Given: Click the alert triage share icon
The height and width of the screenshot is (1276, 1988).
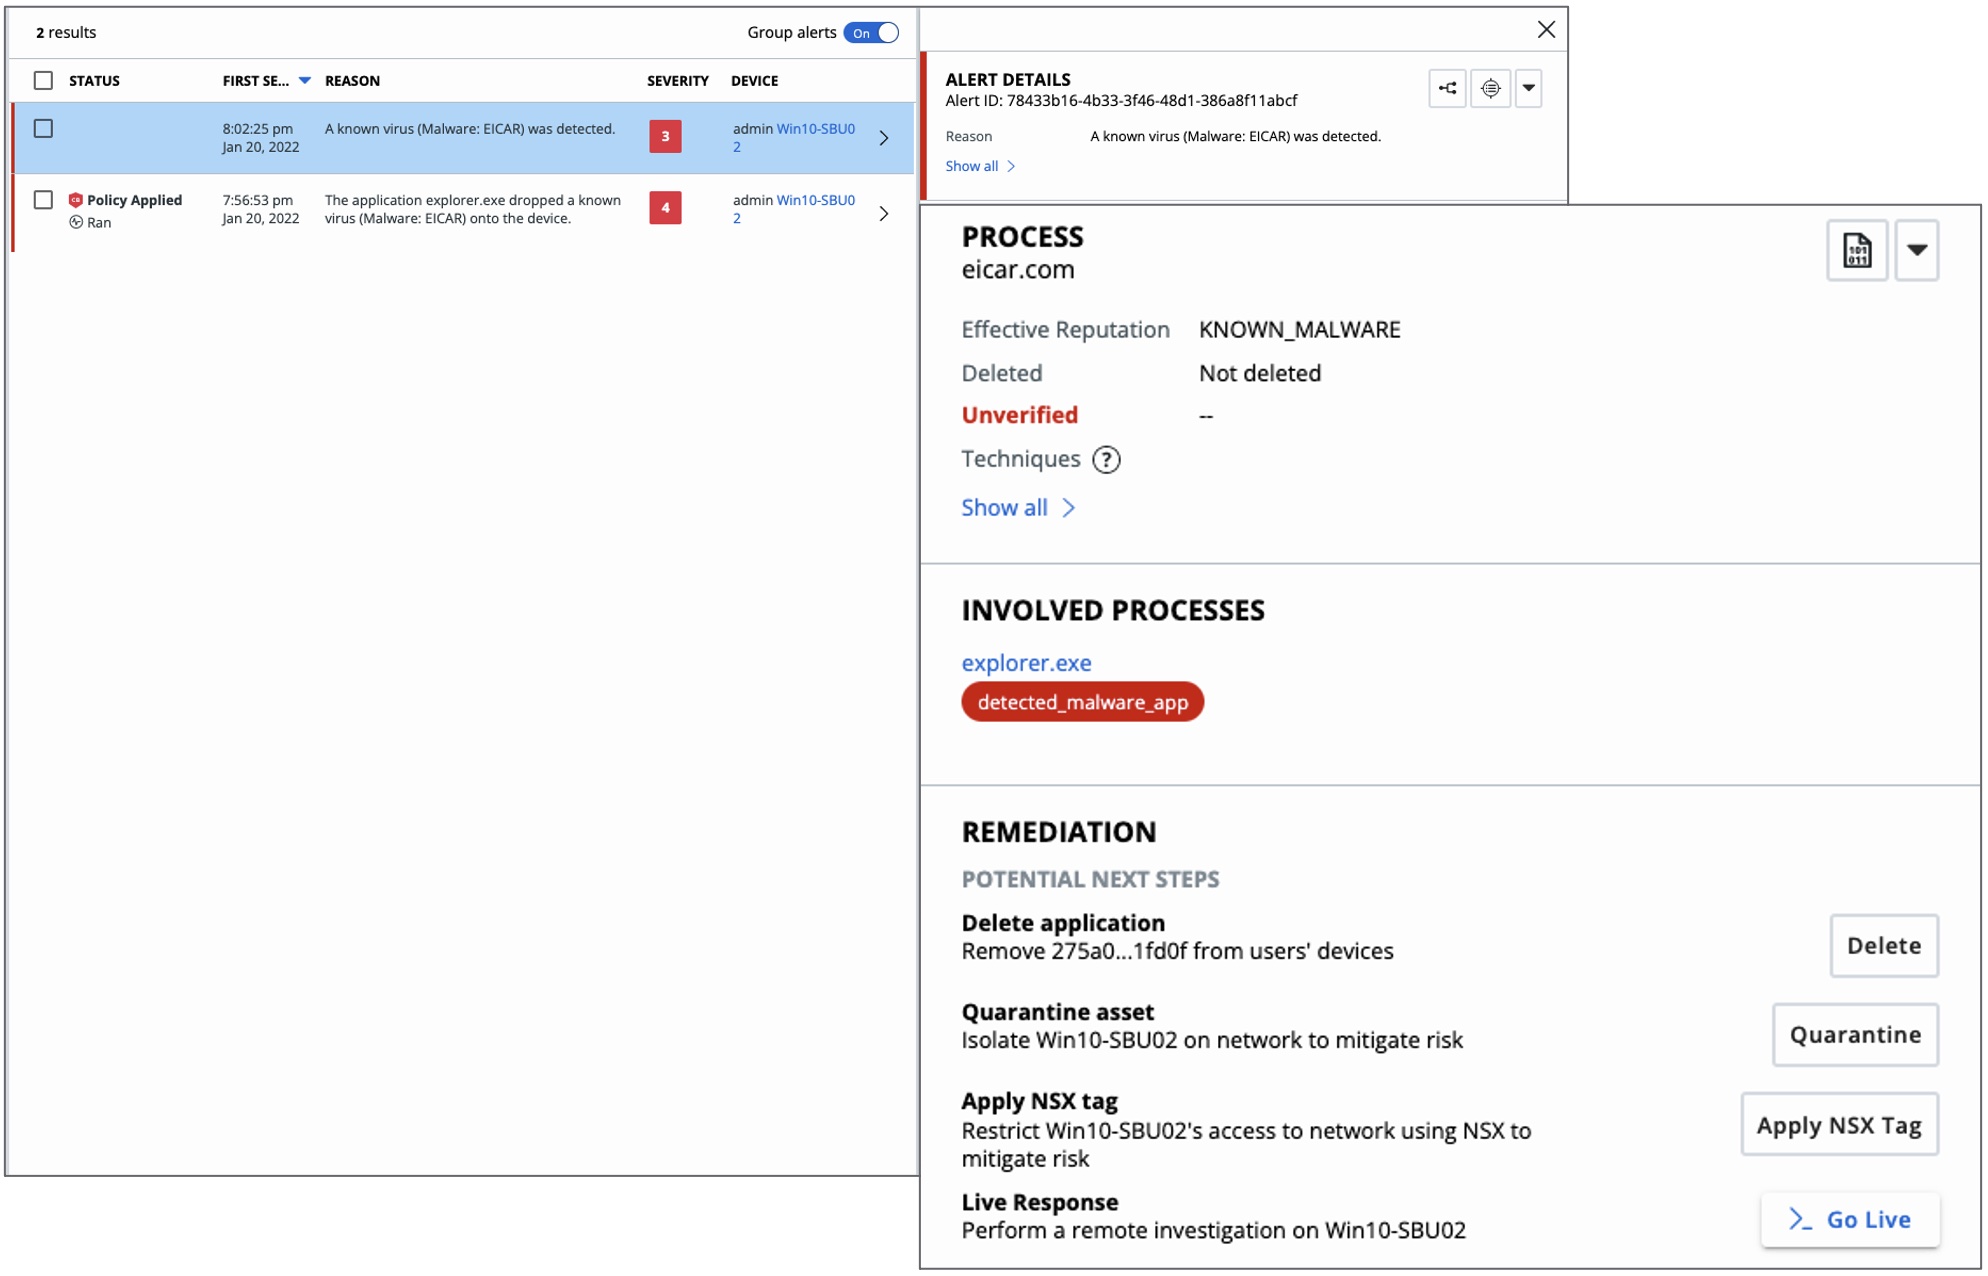Looking at the screenshot, I should pyautogui.click(x=1447, y=88).
